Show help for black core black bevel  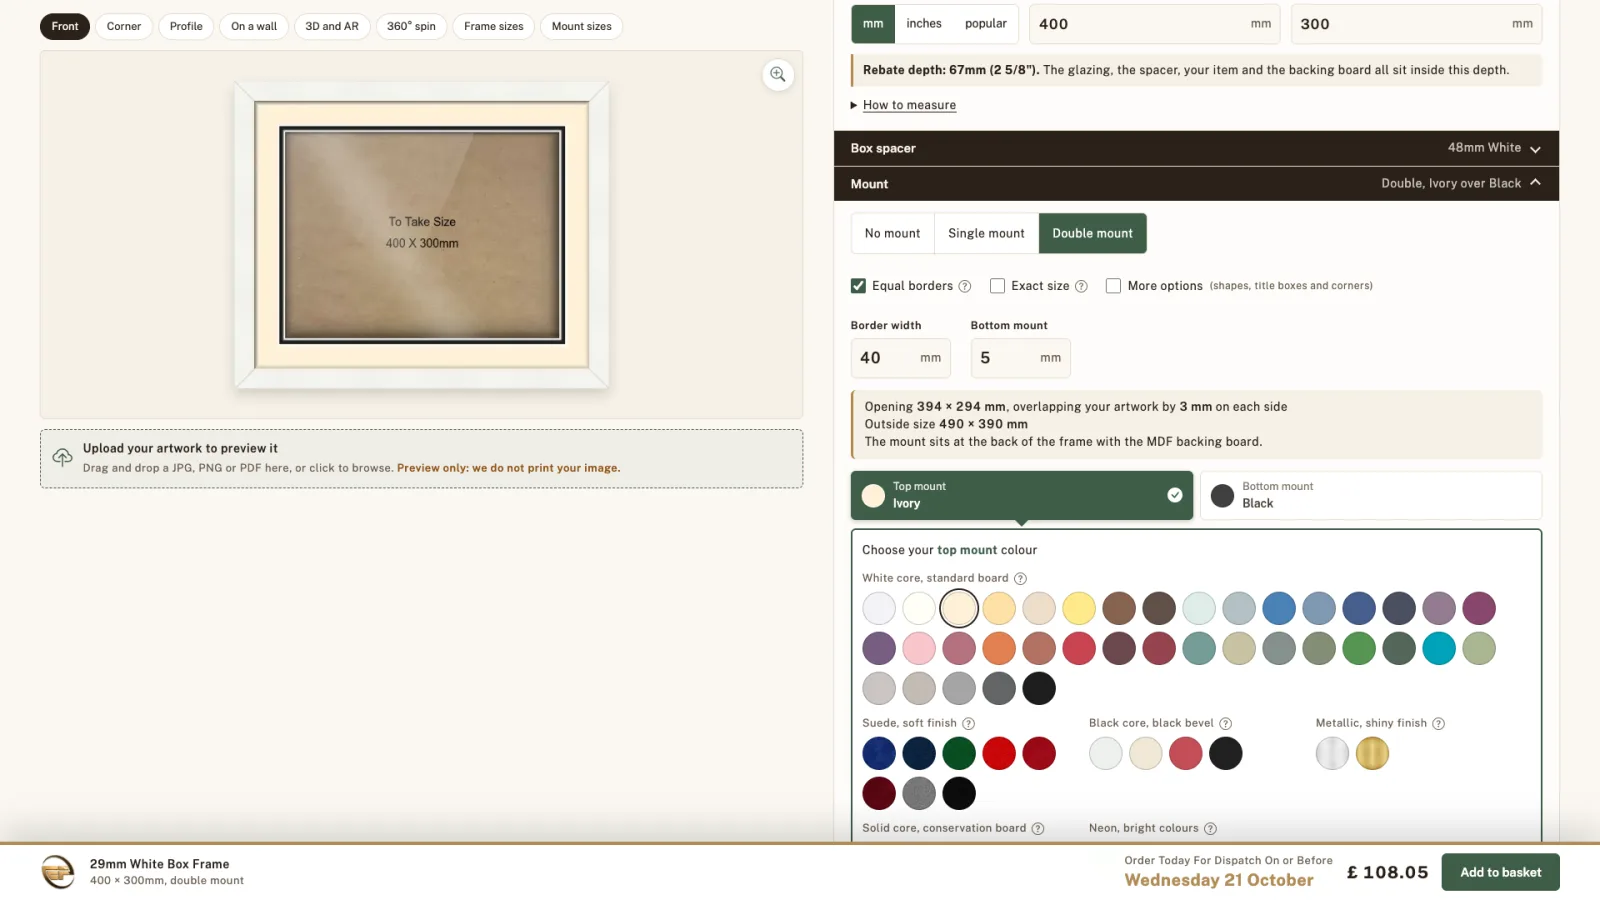[1225, 724]
